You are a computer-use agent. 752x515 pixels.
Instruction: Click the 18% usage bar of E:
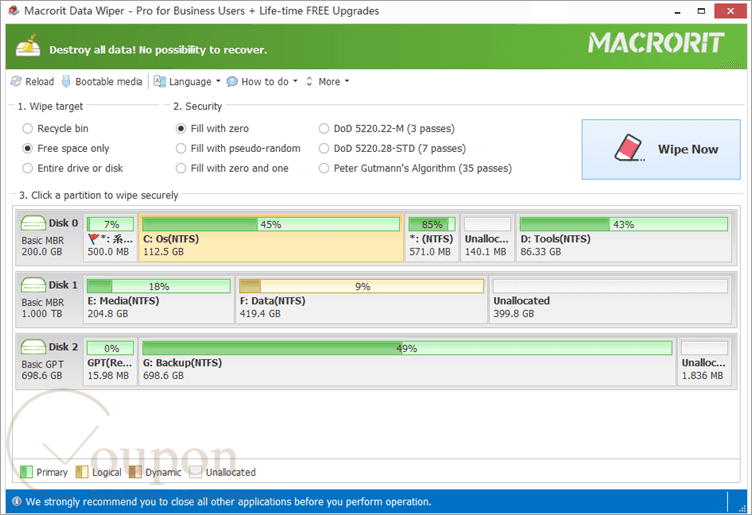click(159, 286)
